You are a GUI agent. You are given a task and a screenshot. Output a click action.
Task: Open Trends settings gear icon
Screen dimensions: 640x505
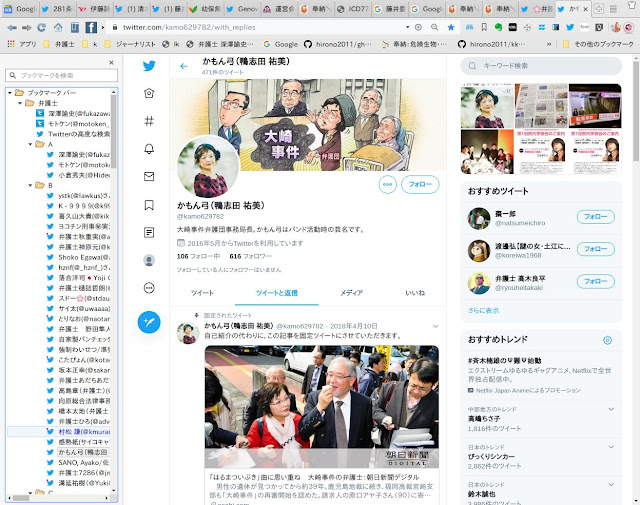click(x=607, y=340)
